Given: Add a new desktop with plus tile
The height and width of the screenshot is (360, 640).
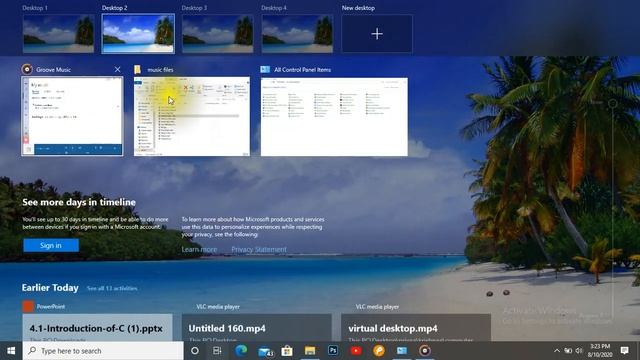Looking at the screenshot, I should (377, 34).
